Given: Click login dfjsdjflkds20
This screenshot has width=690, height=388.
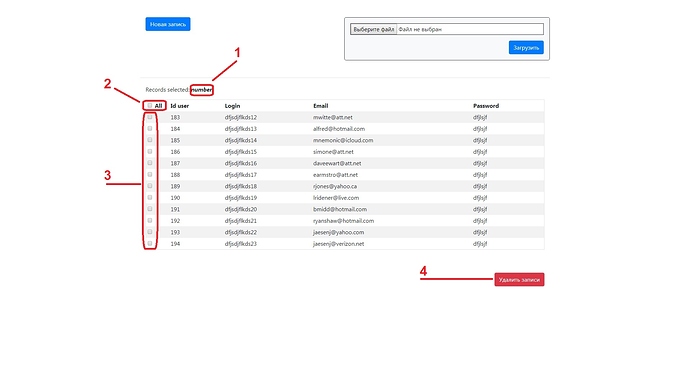Looking at the screenshot, I should (241, 209).
